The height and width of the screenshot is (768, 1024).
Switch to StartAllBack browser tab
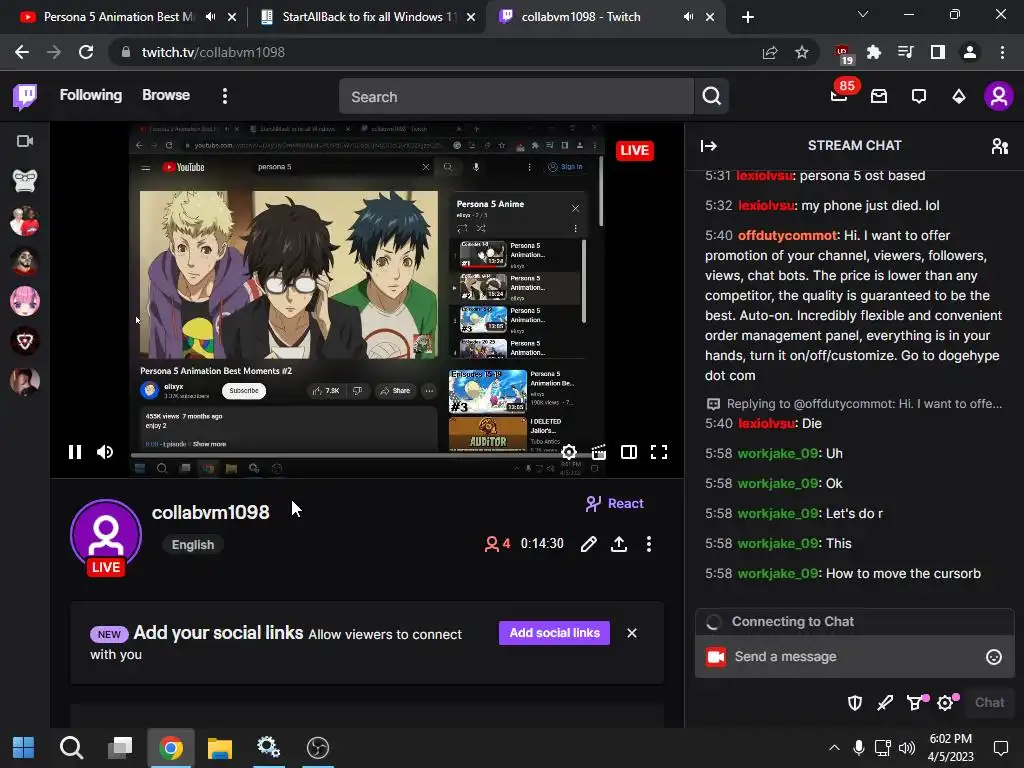pyautogui.click(x=368, y=17)
